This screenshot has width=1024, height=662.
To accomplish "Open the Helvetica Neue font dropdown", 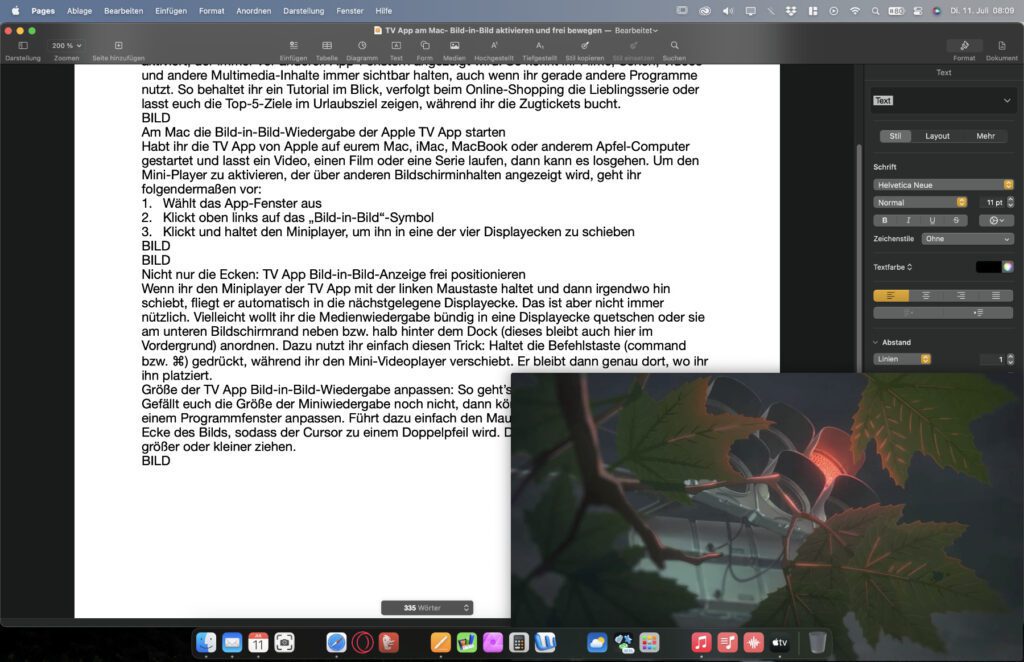I will coord(943,185).
